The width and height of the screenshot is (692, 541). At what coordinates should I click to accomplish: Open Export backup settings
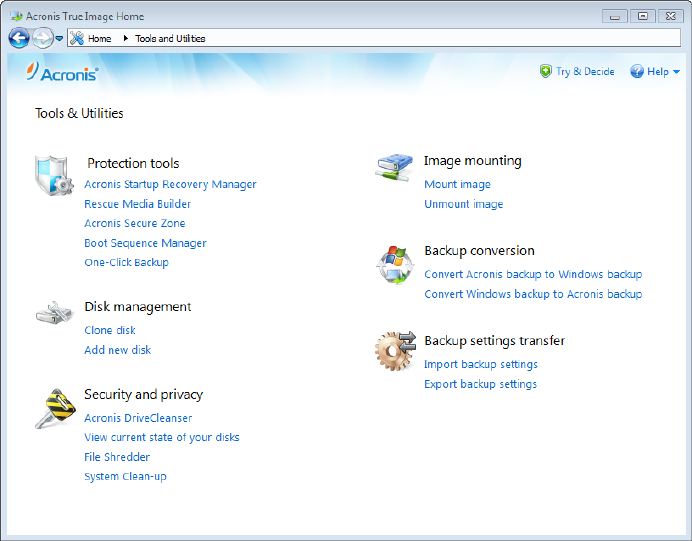pyautogui.click(x=480, y=384)
